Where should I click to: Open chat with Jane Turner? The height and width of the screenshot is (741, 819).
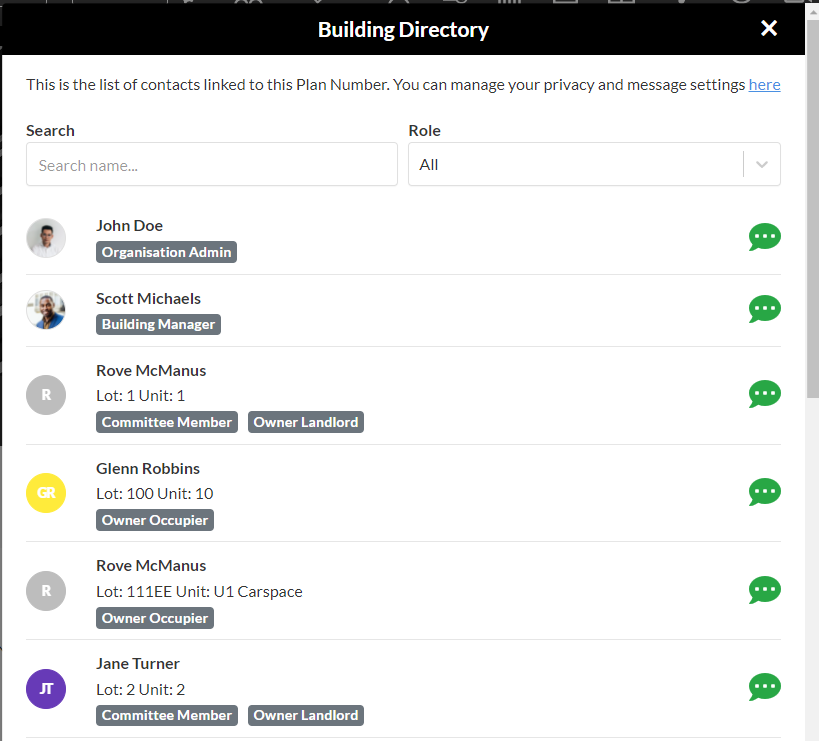point(764,687)
